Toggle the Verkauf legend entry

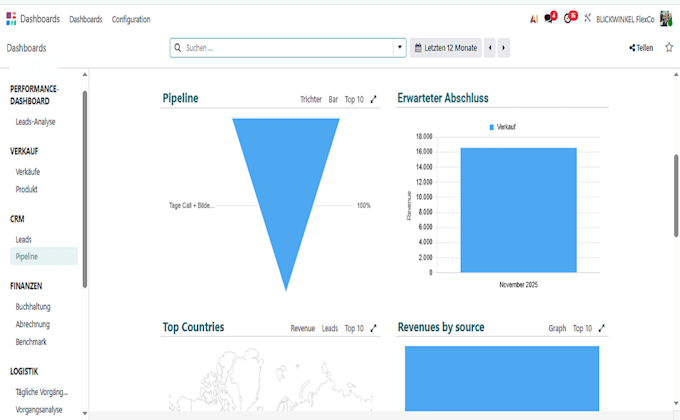click(x=503, y=127)
